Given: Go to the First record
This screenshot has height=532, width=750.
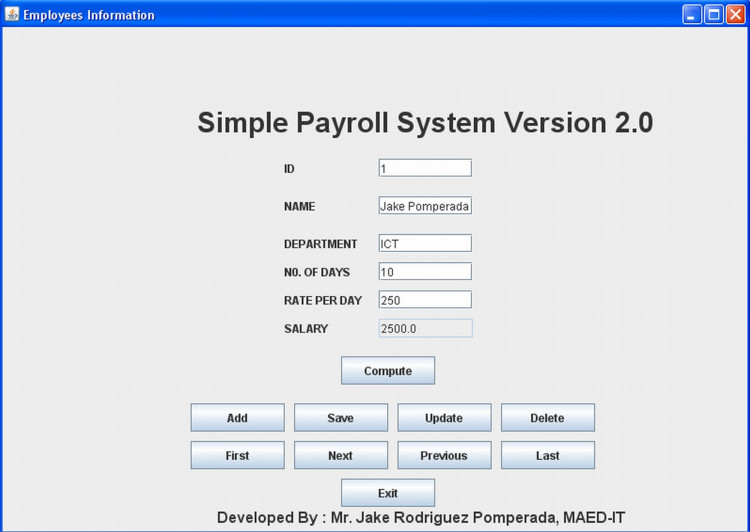Looking at the screenshot, I should [238, 455].
